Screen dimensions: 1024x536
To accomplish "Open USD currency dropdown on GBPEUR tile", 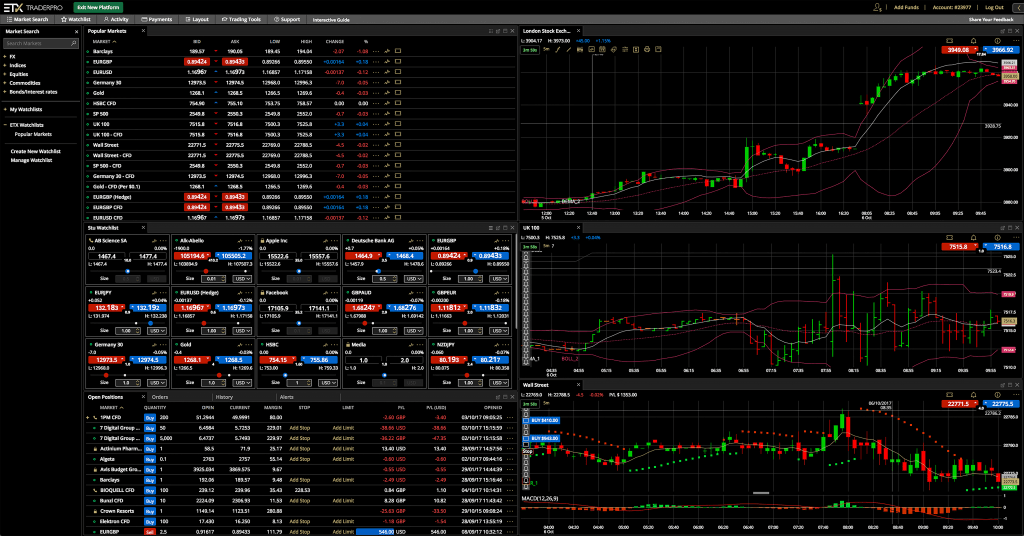I will [x=499, y=330].
